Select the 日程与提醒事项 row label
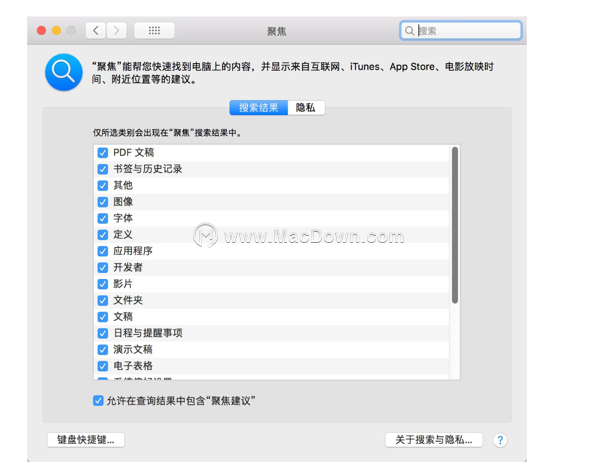This screenshot has width=597, height=470. click(x=148, y=333)
